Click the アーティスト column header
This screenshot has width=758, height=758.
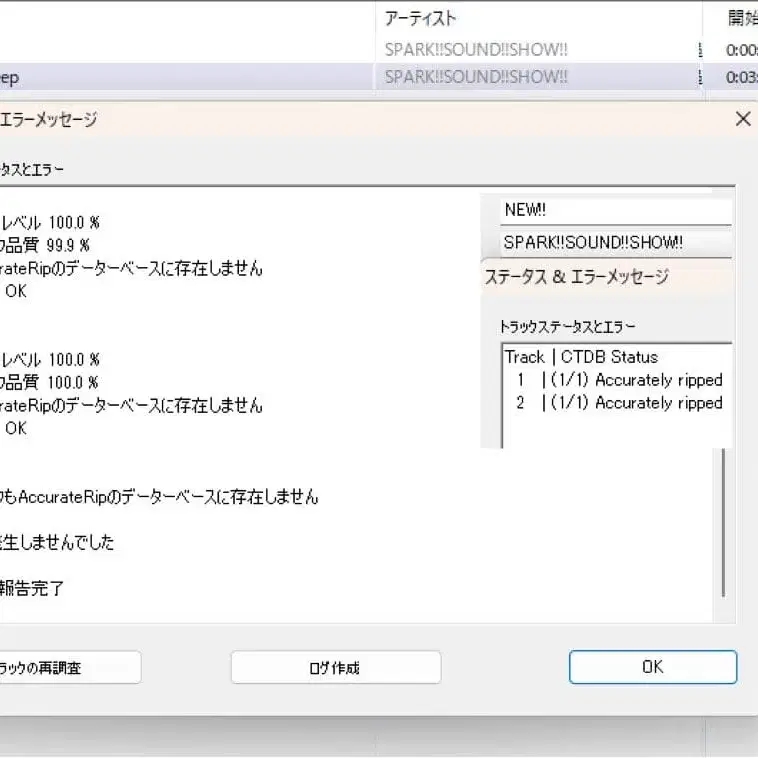pos(420,18)
